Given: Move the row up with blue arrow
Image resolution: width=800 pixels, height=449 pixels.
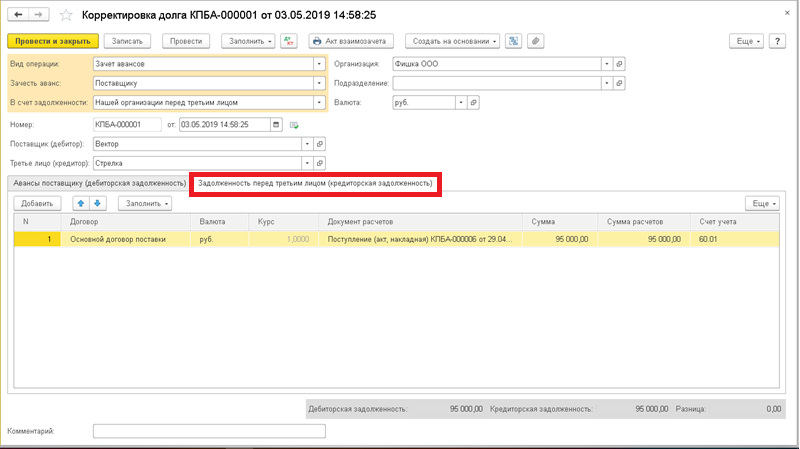Looking at the screenshot, I should point(81,204).
